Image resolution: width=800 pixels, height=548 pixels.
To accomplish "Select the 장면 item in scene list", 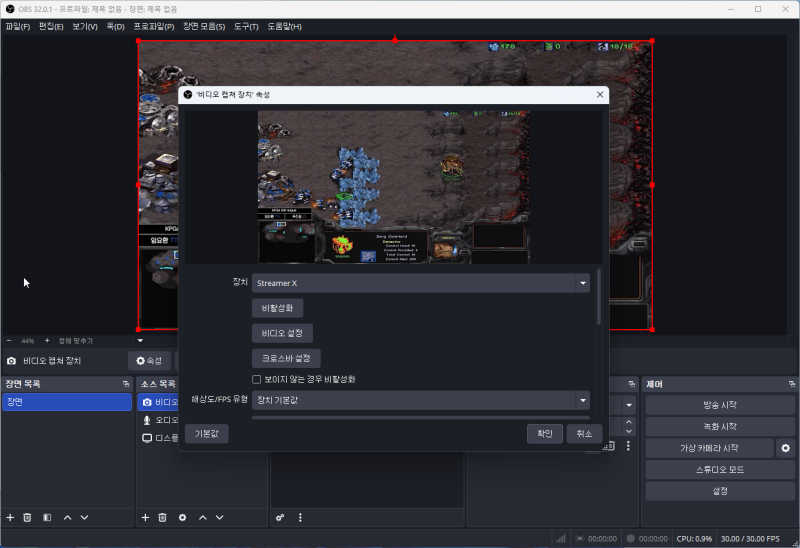I will [67, 402].
